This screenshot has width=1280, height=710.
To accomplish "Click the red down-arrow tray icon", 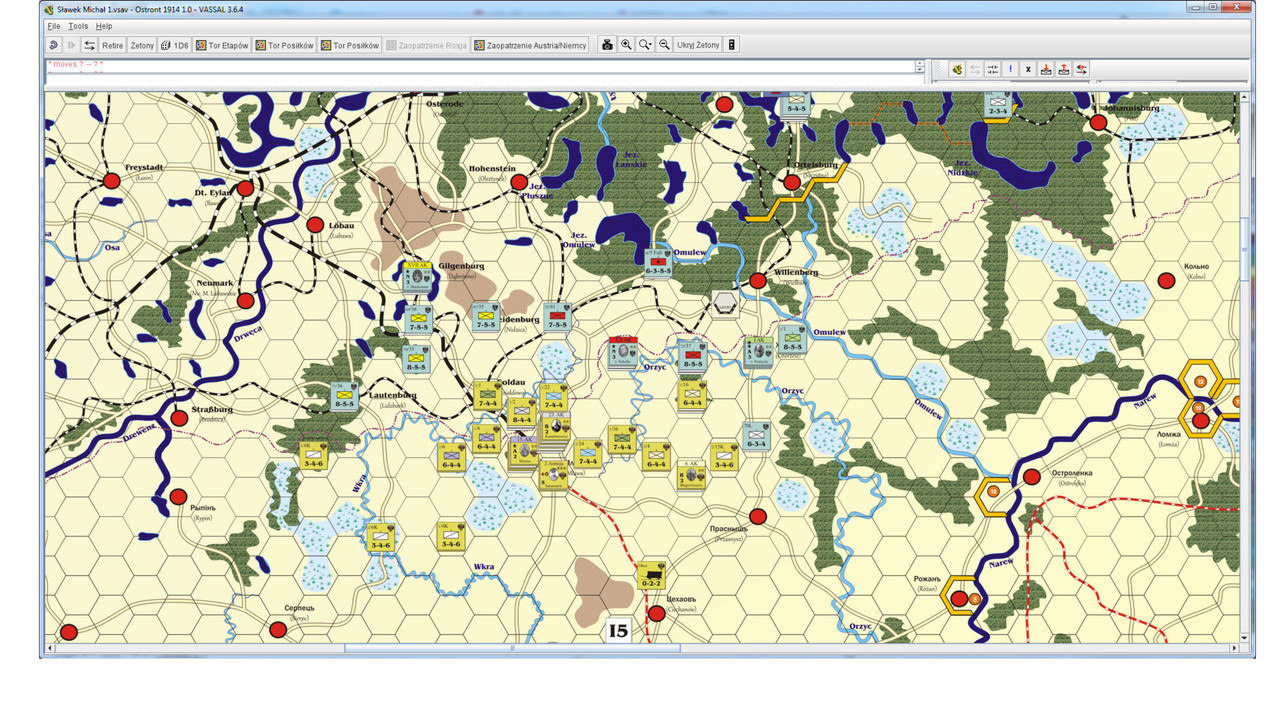I will click(x=1046, y=69).
